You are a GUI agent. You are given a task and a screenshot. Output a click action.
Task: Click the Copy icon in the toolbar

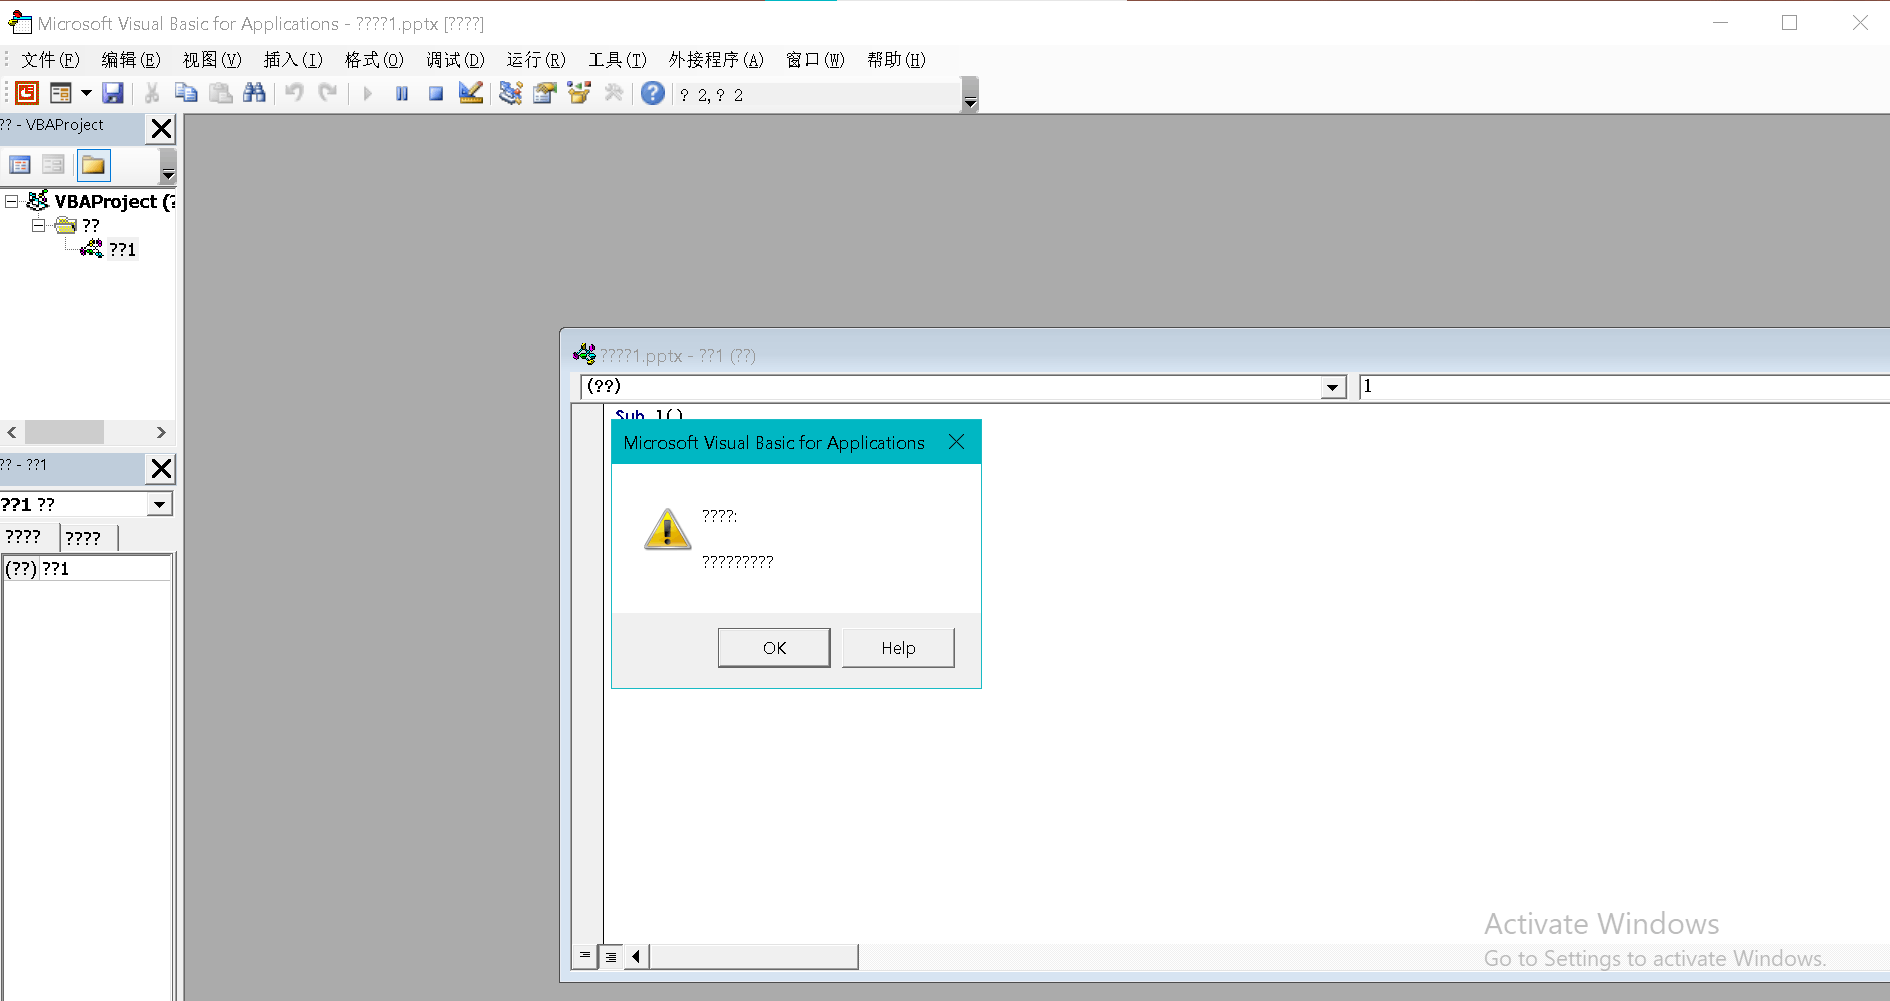[186, 93]
